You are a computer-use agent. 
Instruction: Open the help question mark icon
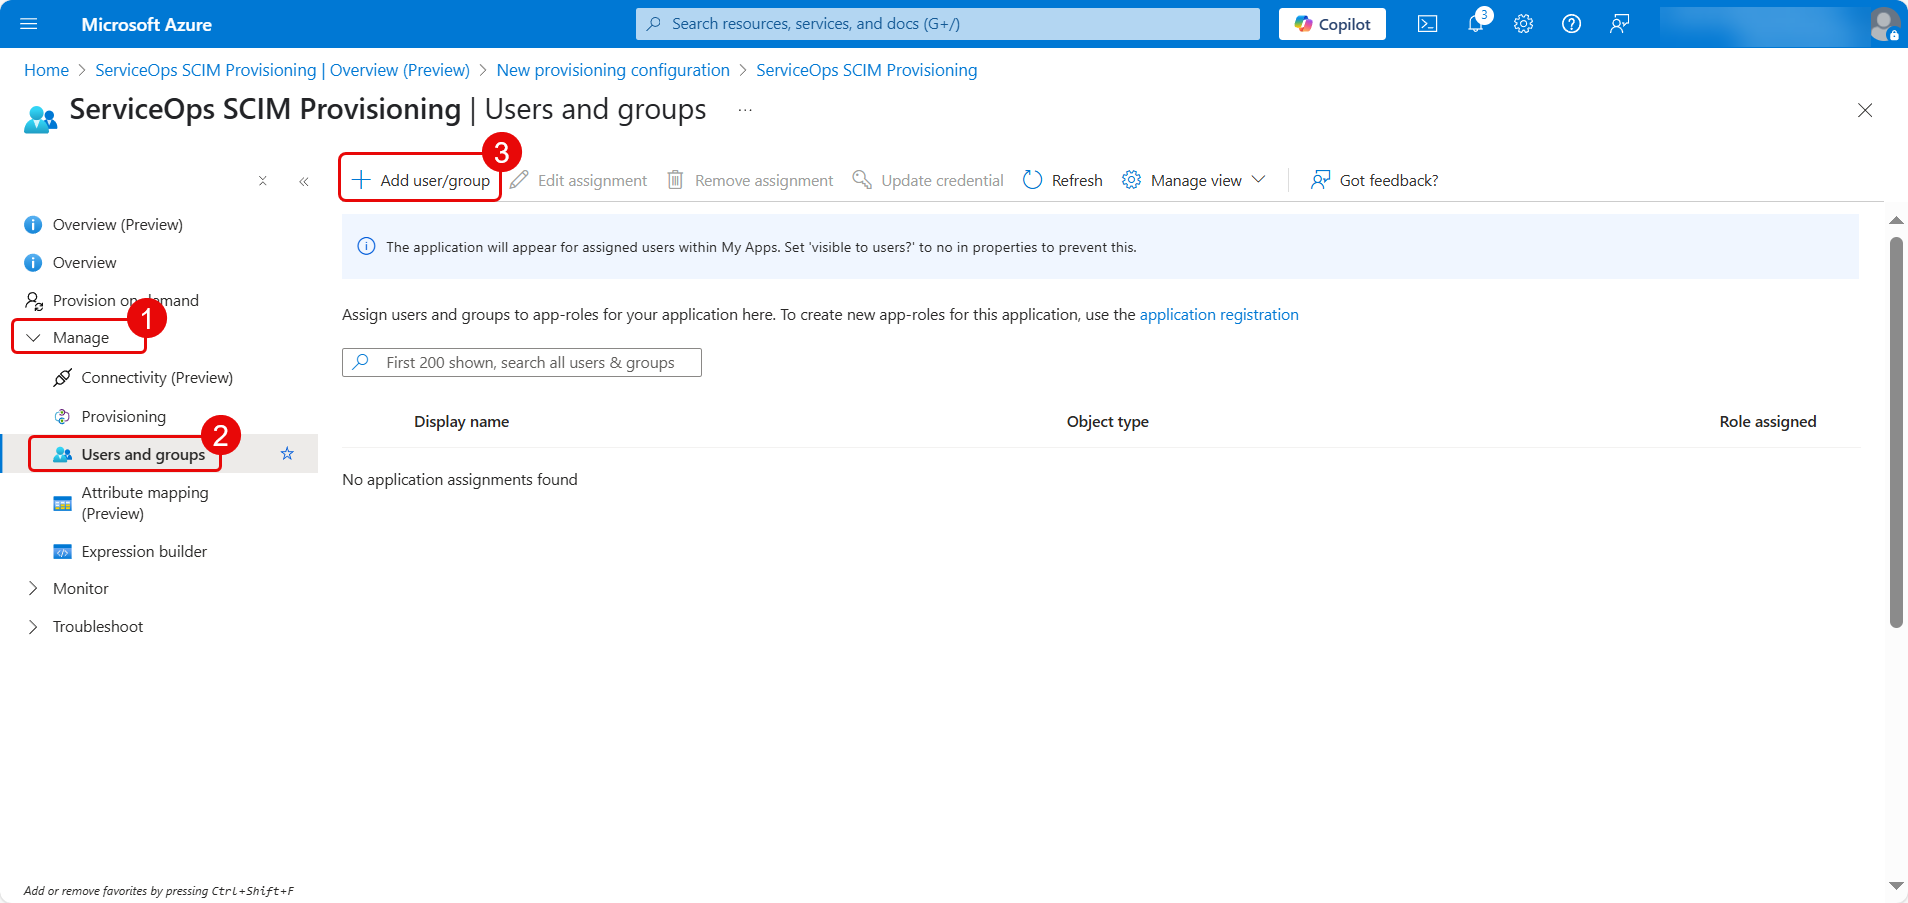click(x=1571, y=24)
